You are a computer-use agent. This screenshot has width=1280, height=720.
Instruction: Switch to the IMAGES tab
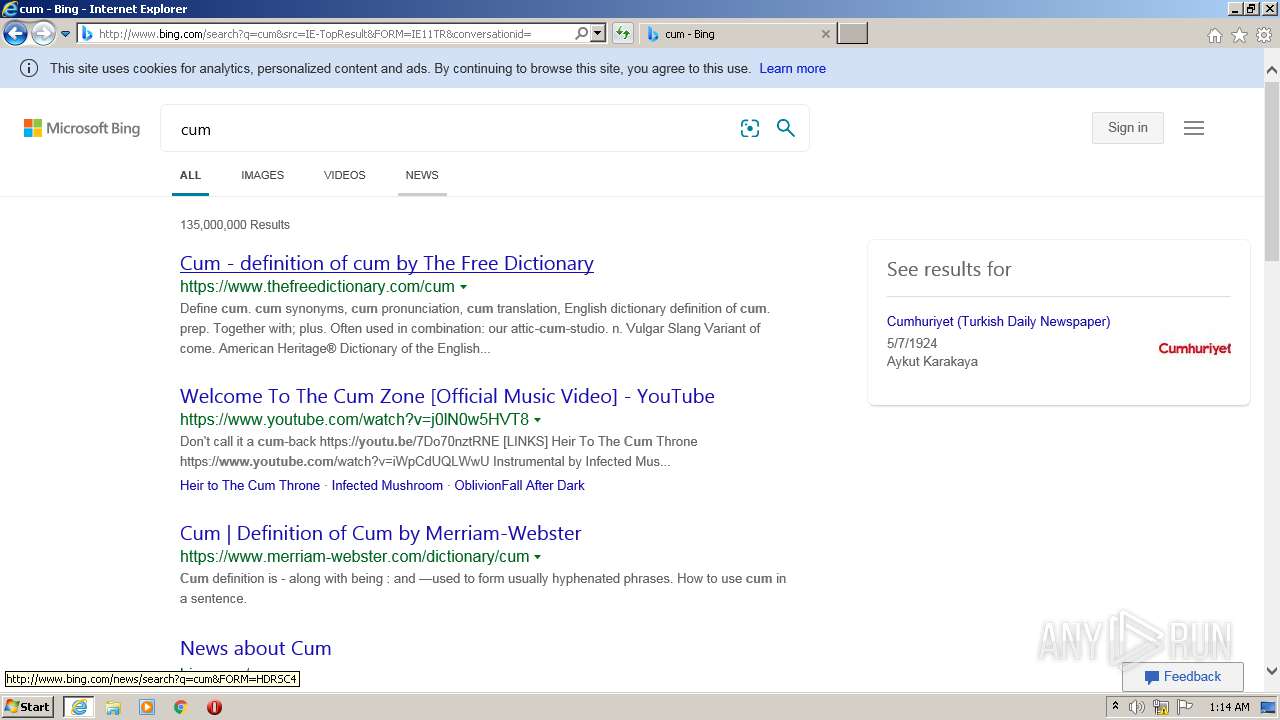pyautogui.click(x=262, y=175)
